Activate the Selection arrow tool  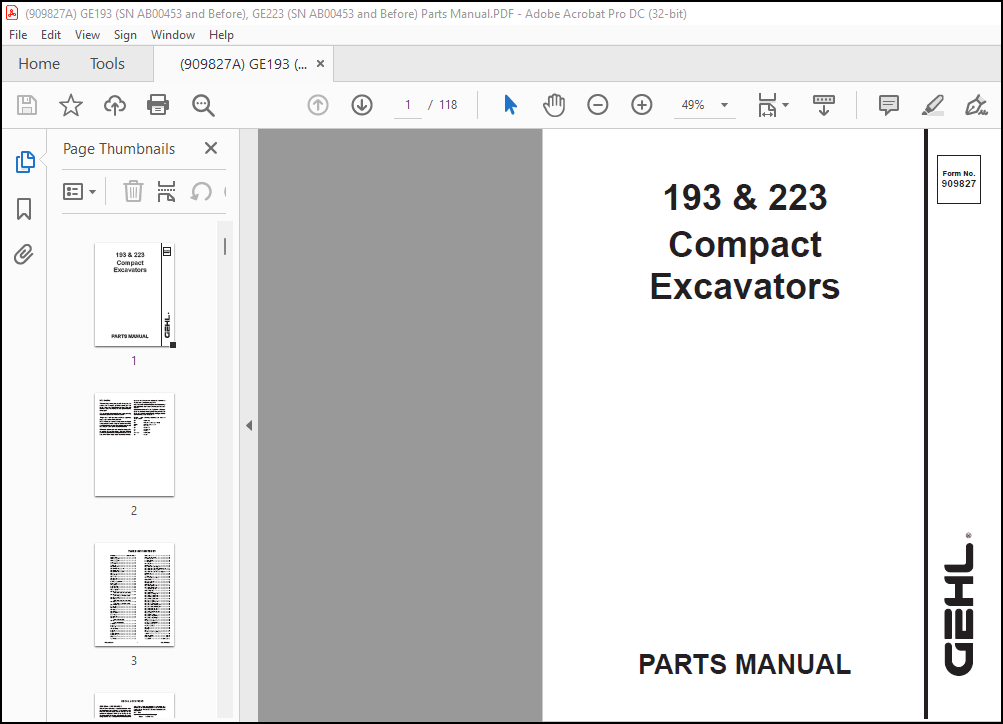tap(510, 105)
